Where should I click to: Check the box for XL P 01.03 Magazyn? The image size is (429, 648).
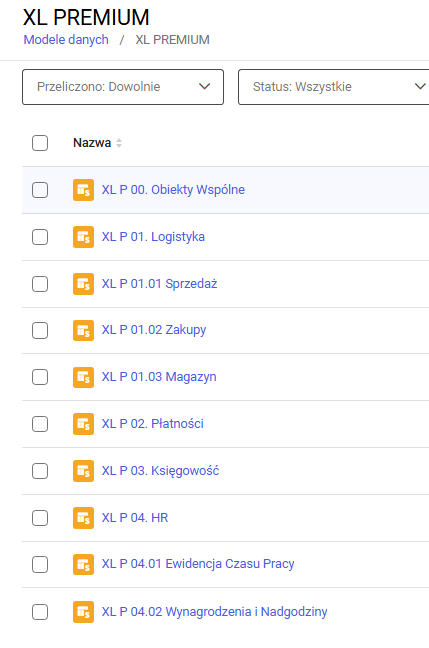click(40, 377)
